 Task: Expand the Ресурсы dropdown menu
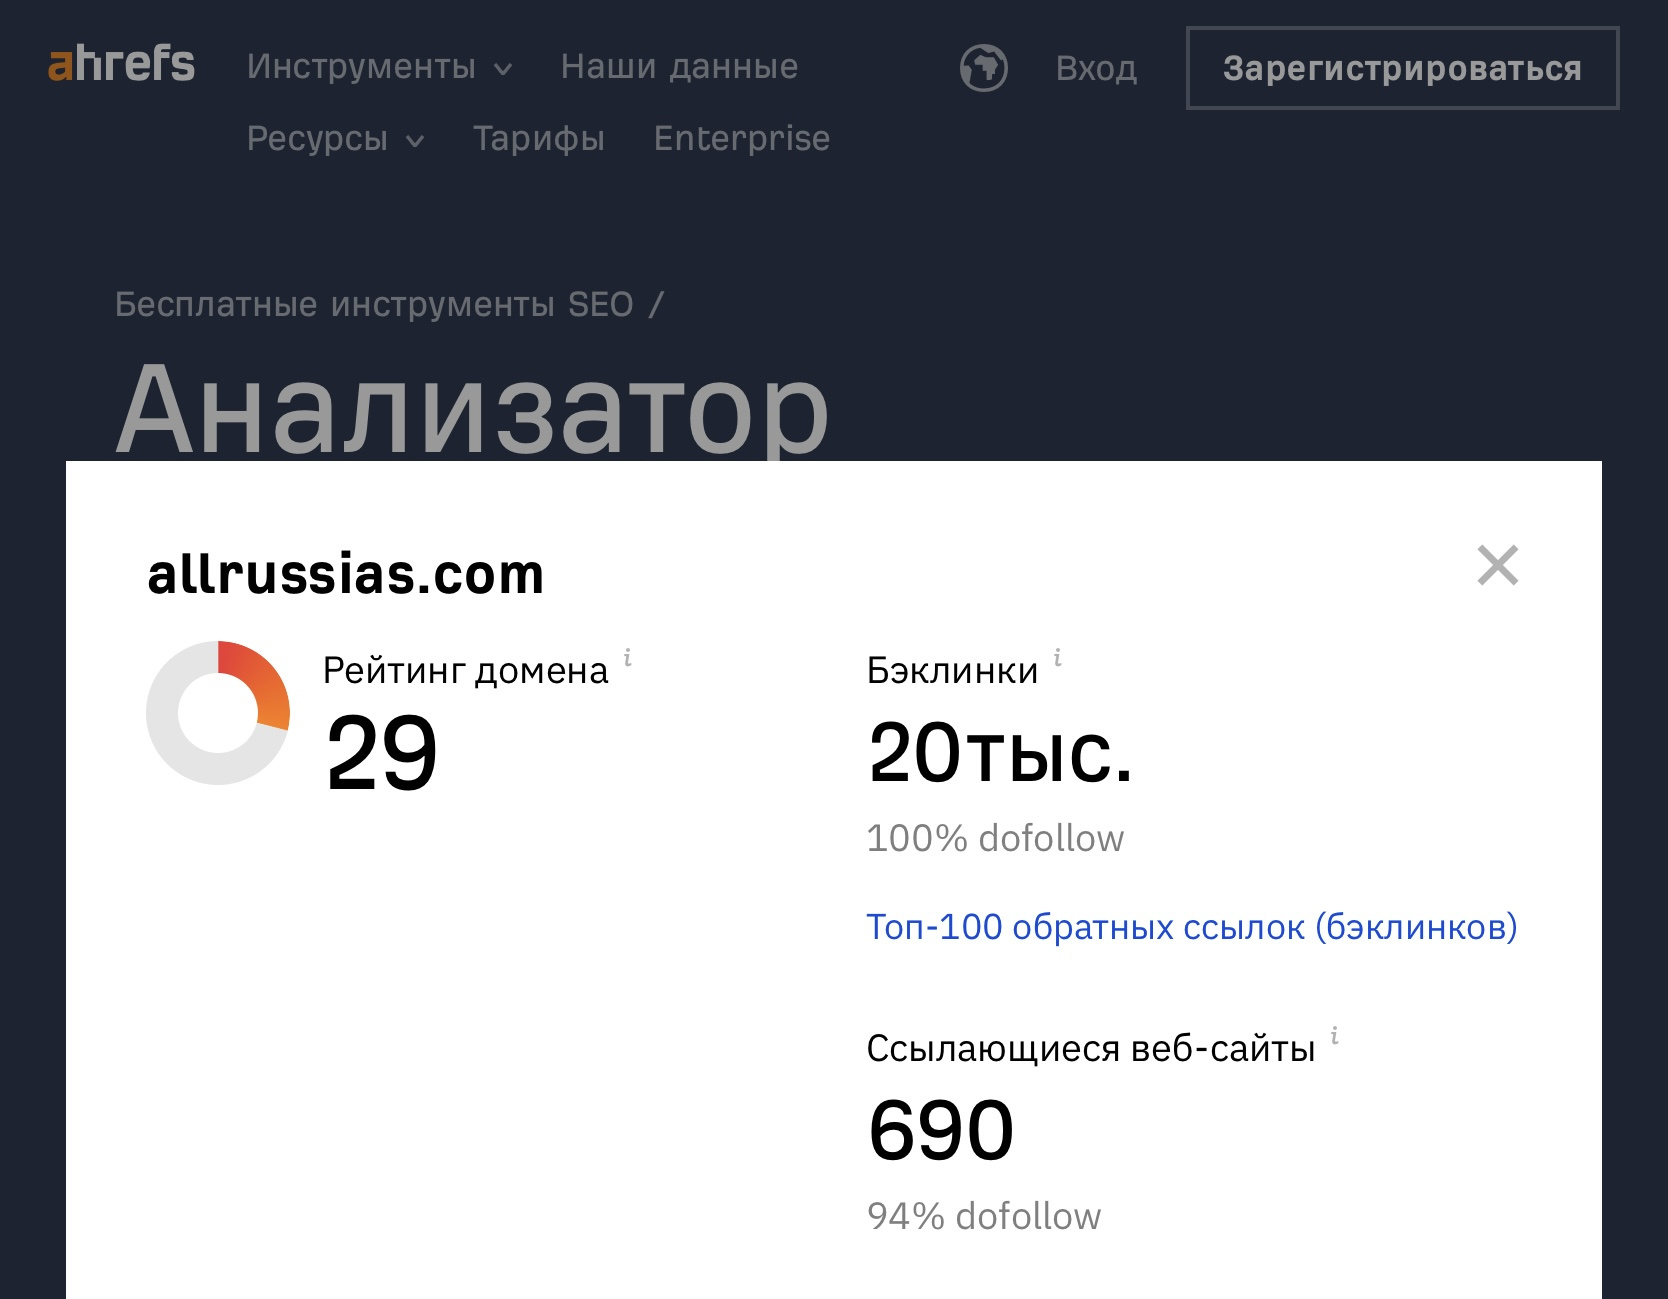click(x=335, y=139)
